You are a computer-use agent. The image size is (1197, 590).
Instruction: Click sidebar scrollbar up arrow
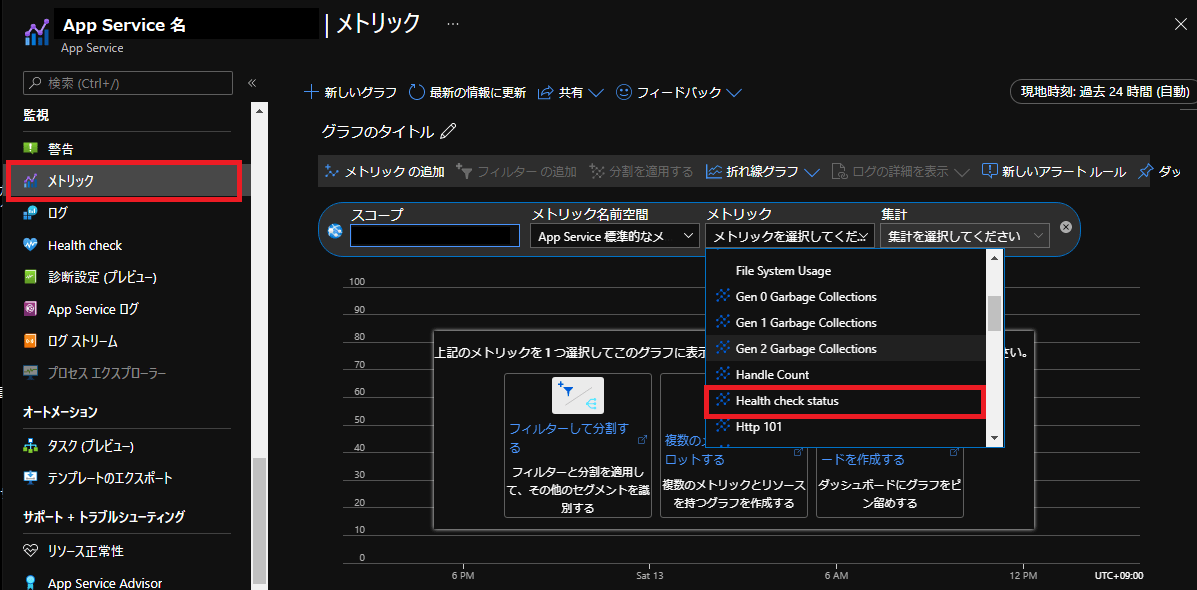pyautogui.click(x=260, y=111)
